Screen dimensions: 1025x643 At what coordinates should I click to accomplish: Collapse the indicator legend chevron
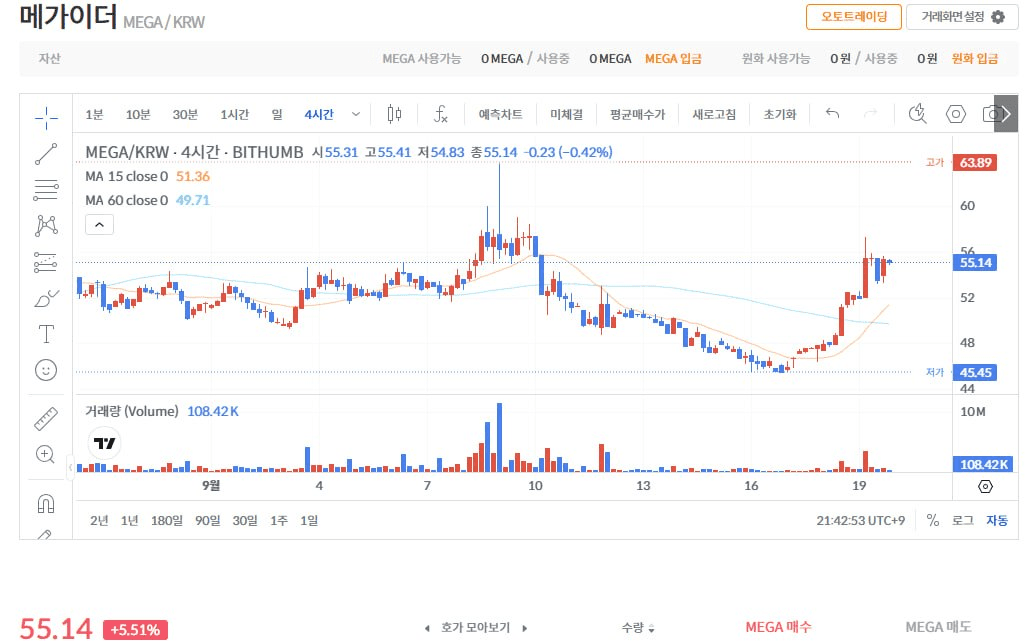[99, 225]
